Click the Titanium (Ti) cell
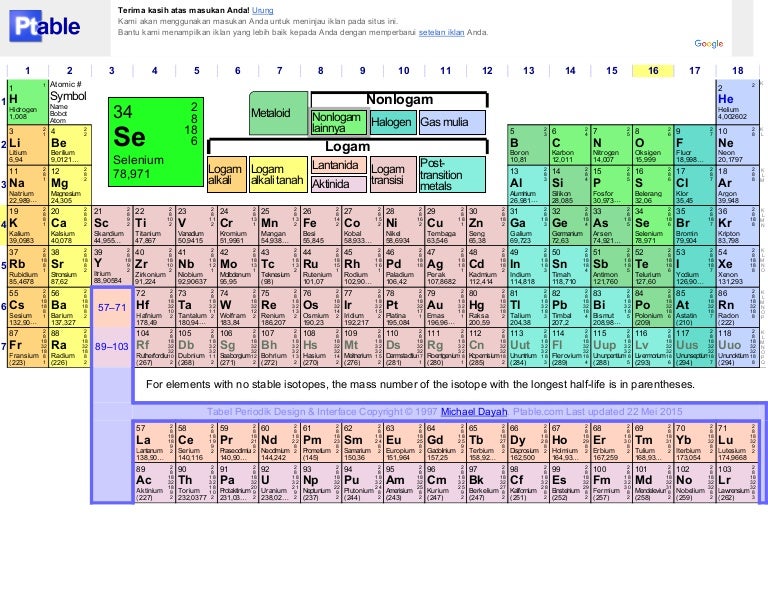 [x=154, y=226]
